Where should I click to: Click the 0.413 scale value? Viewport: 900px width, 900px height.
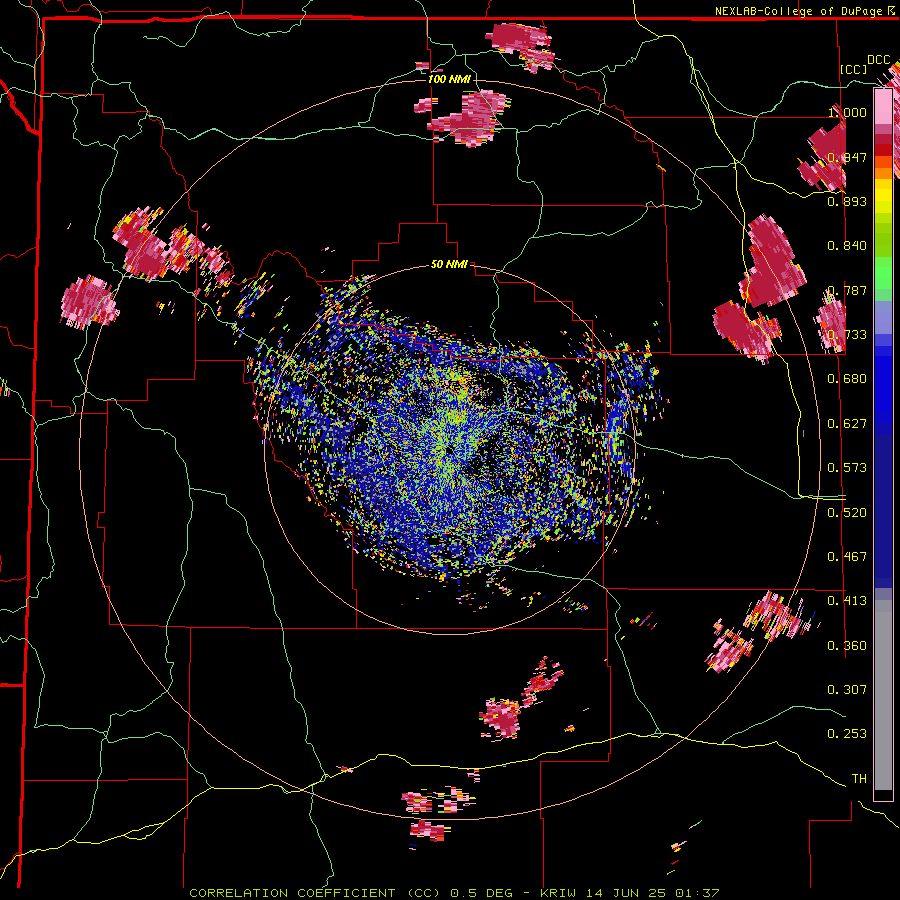[847, 600]
